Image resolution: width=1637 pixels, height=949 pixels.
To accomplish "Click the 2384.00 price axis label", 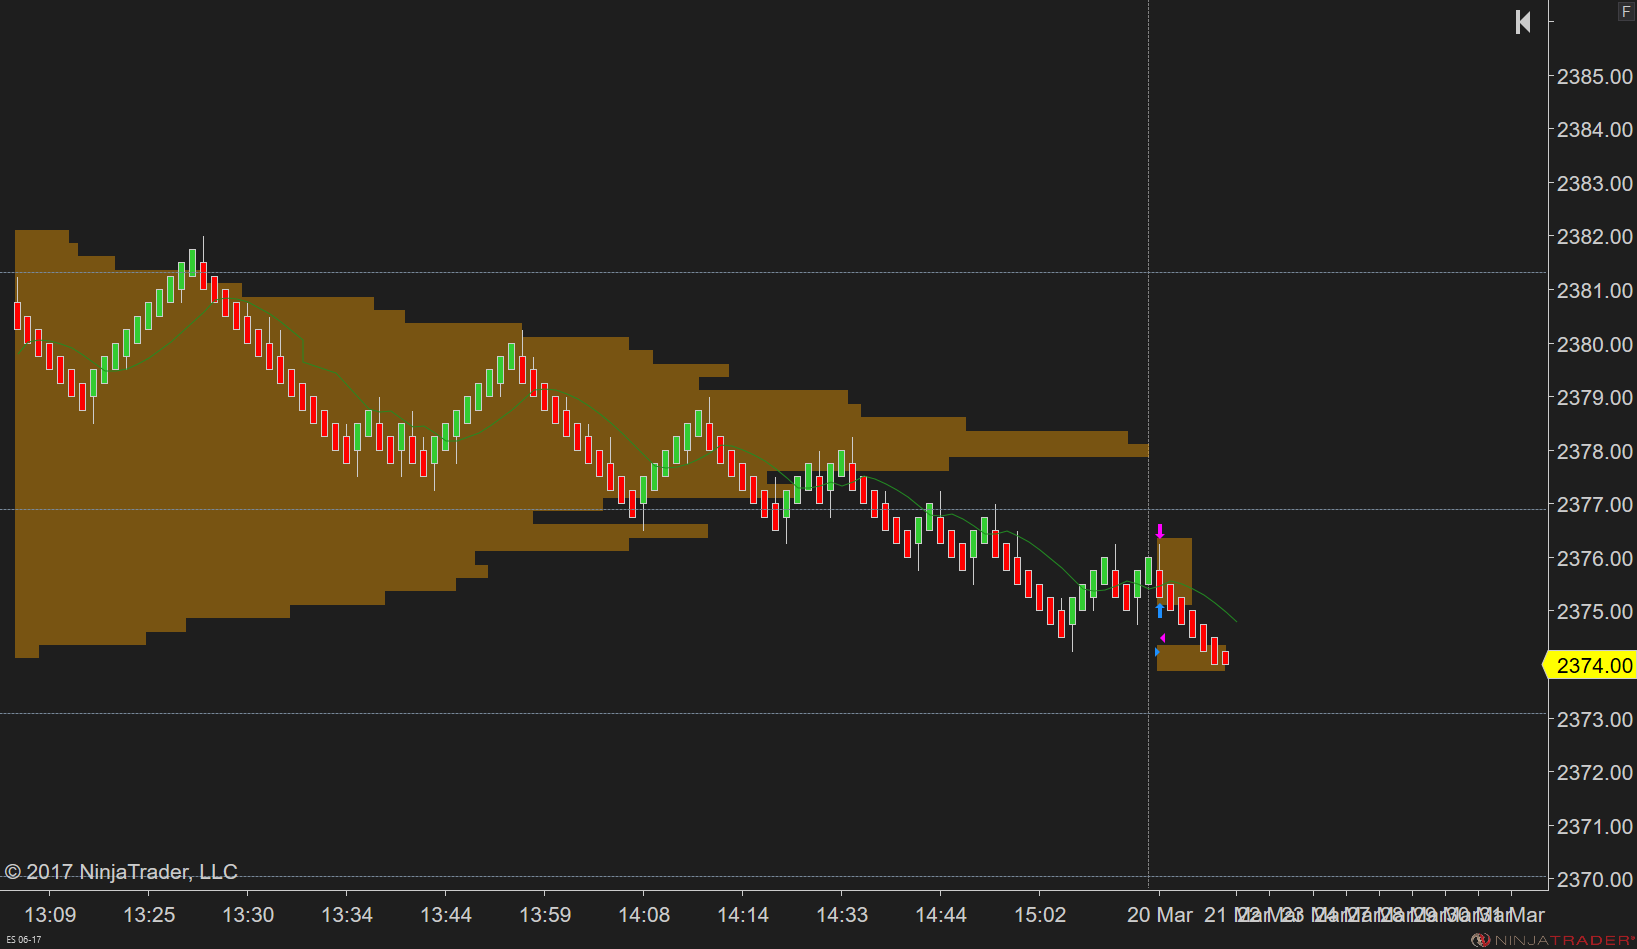I will point(1594,129).
